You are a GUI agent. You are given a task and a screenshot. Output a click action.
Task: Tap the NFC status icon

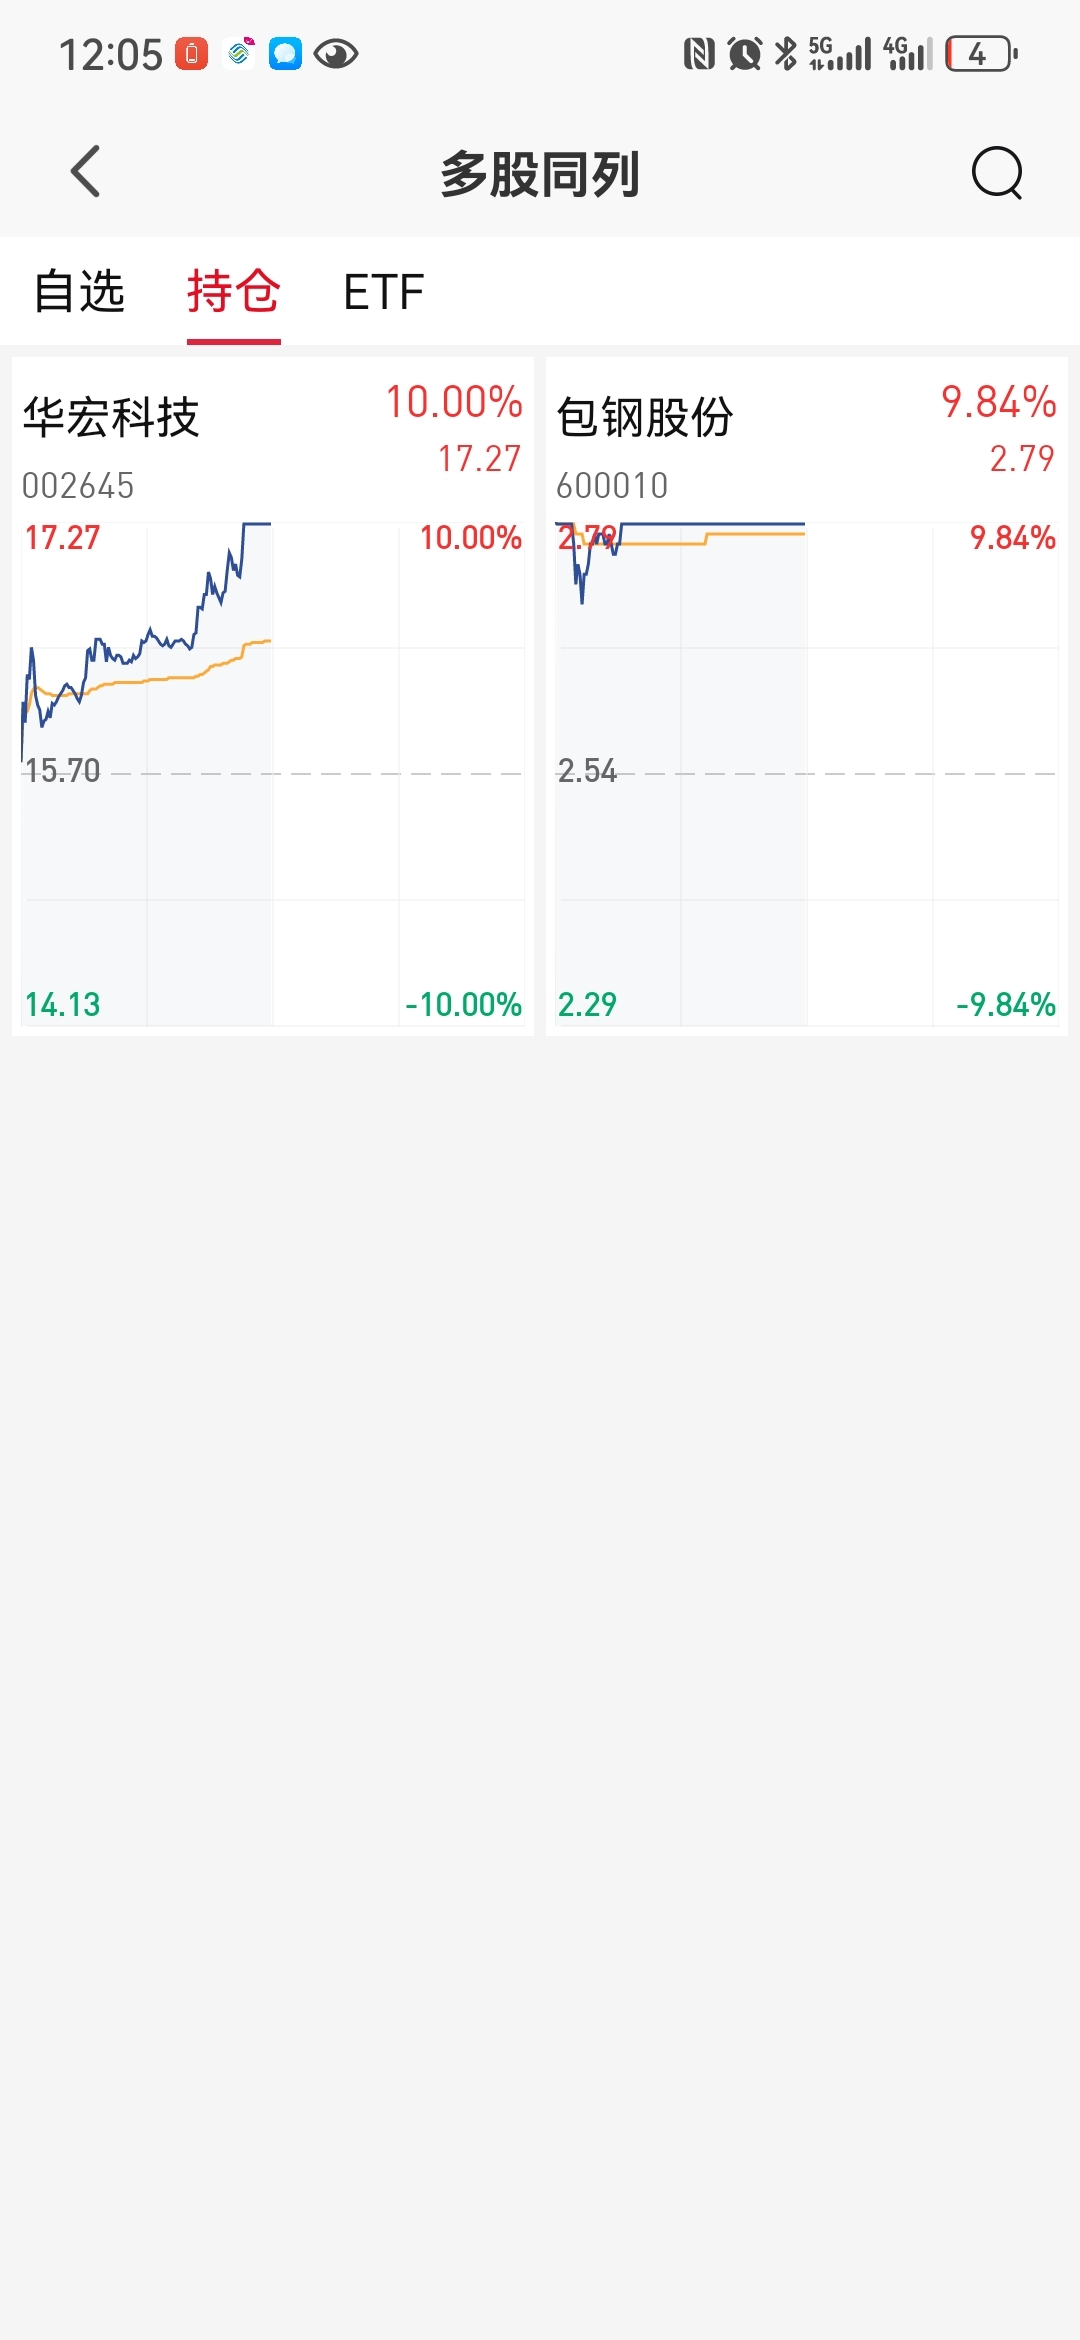tap(699, 54)
